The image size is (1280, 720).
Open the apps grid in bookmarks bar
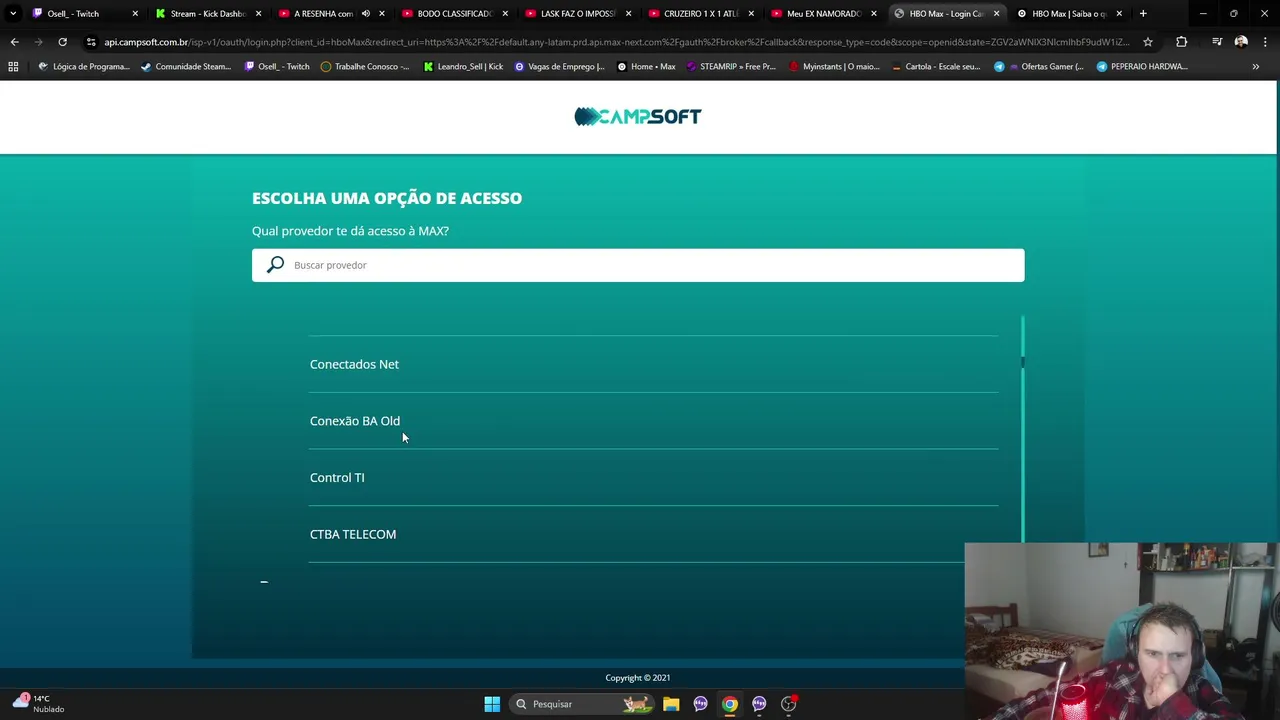(x=13, y=66)
